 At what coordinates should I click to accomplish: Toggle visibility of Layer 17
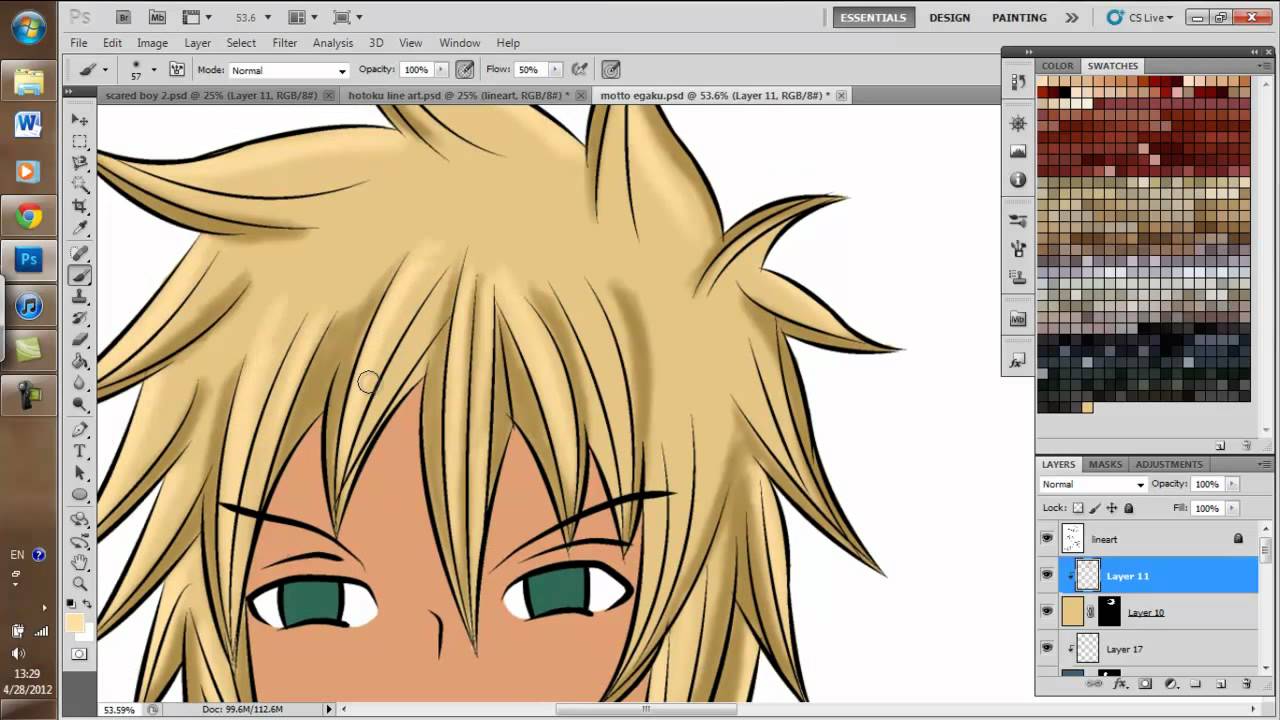click(1047, 648)
